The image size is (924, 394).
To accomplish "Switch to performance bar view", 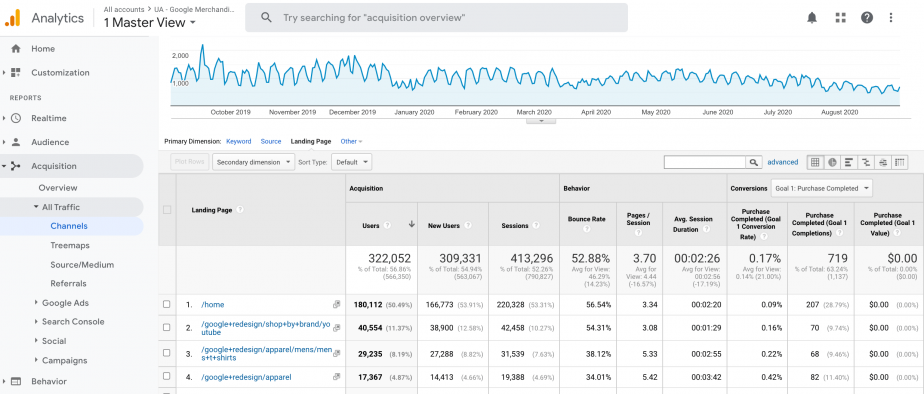I will pos(849,163).
